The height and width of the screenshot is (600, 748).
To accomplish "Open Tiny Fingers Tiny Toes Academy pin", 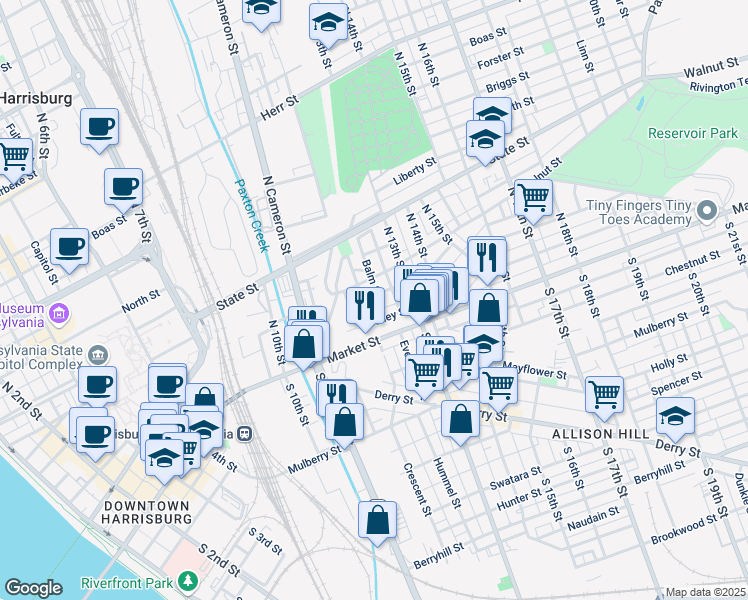I will click(x=707, y=211).
